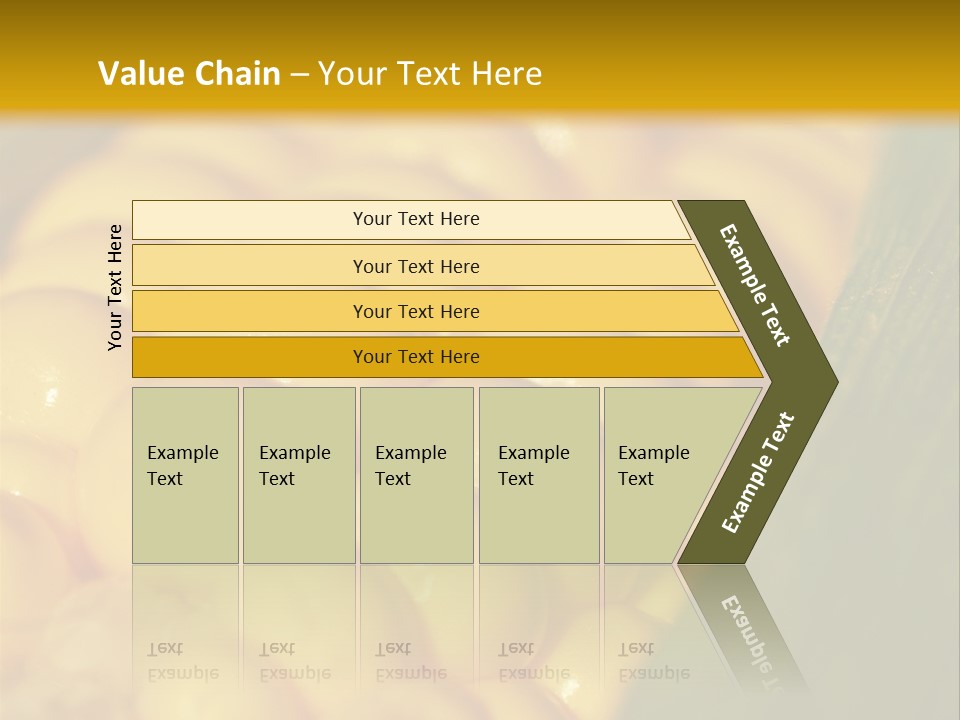Select the second "Example Text" box
Viewport: 960px width, 720px height.
(x=298, y=475)
